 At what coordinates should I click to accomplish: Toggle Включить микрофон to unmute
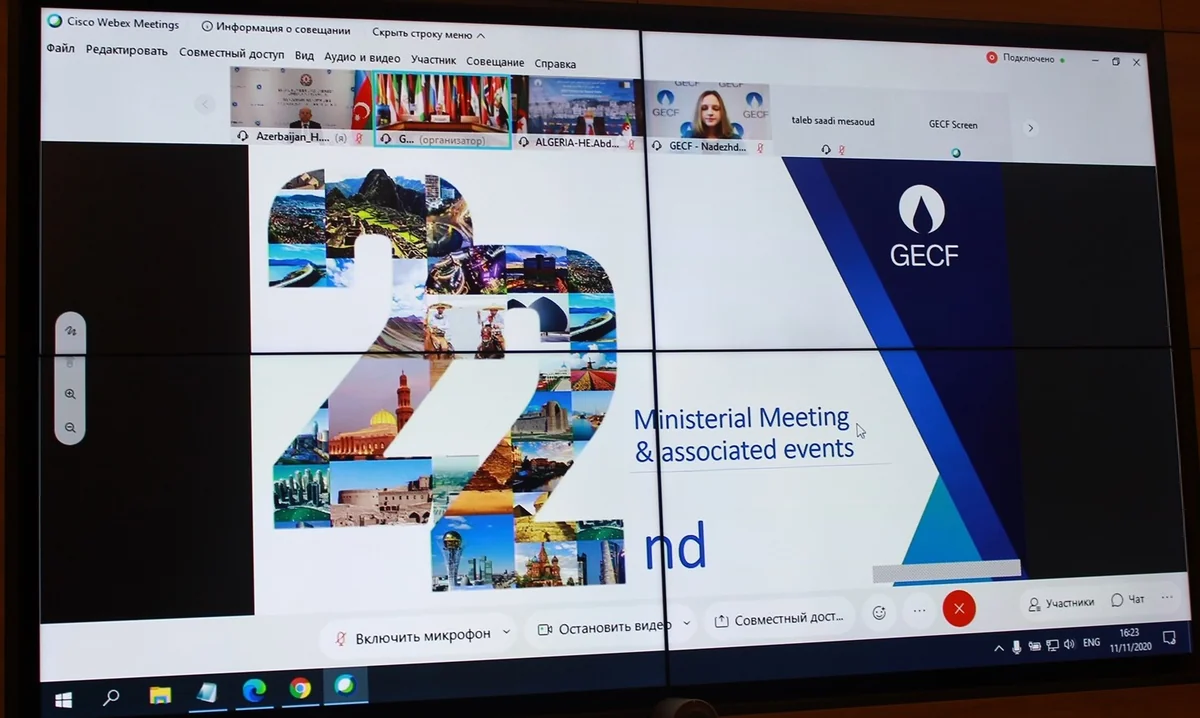pyautogui.click(x=413, y=635)
